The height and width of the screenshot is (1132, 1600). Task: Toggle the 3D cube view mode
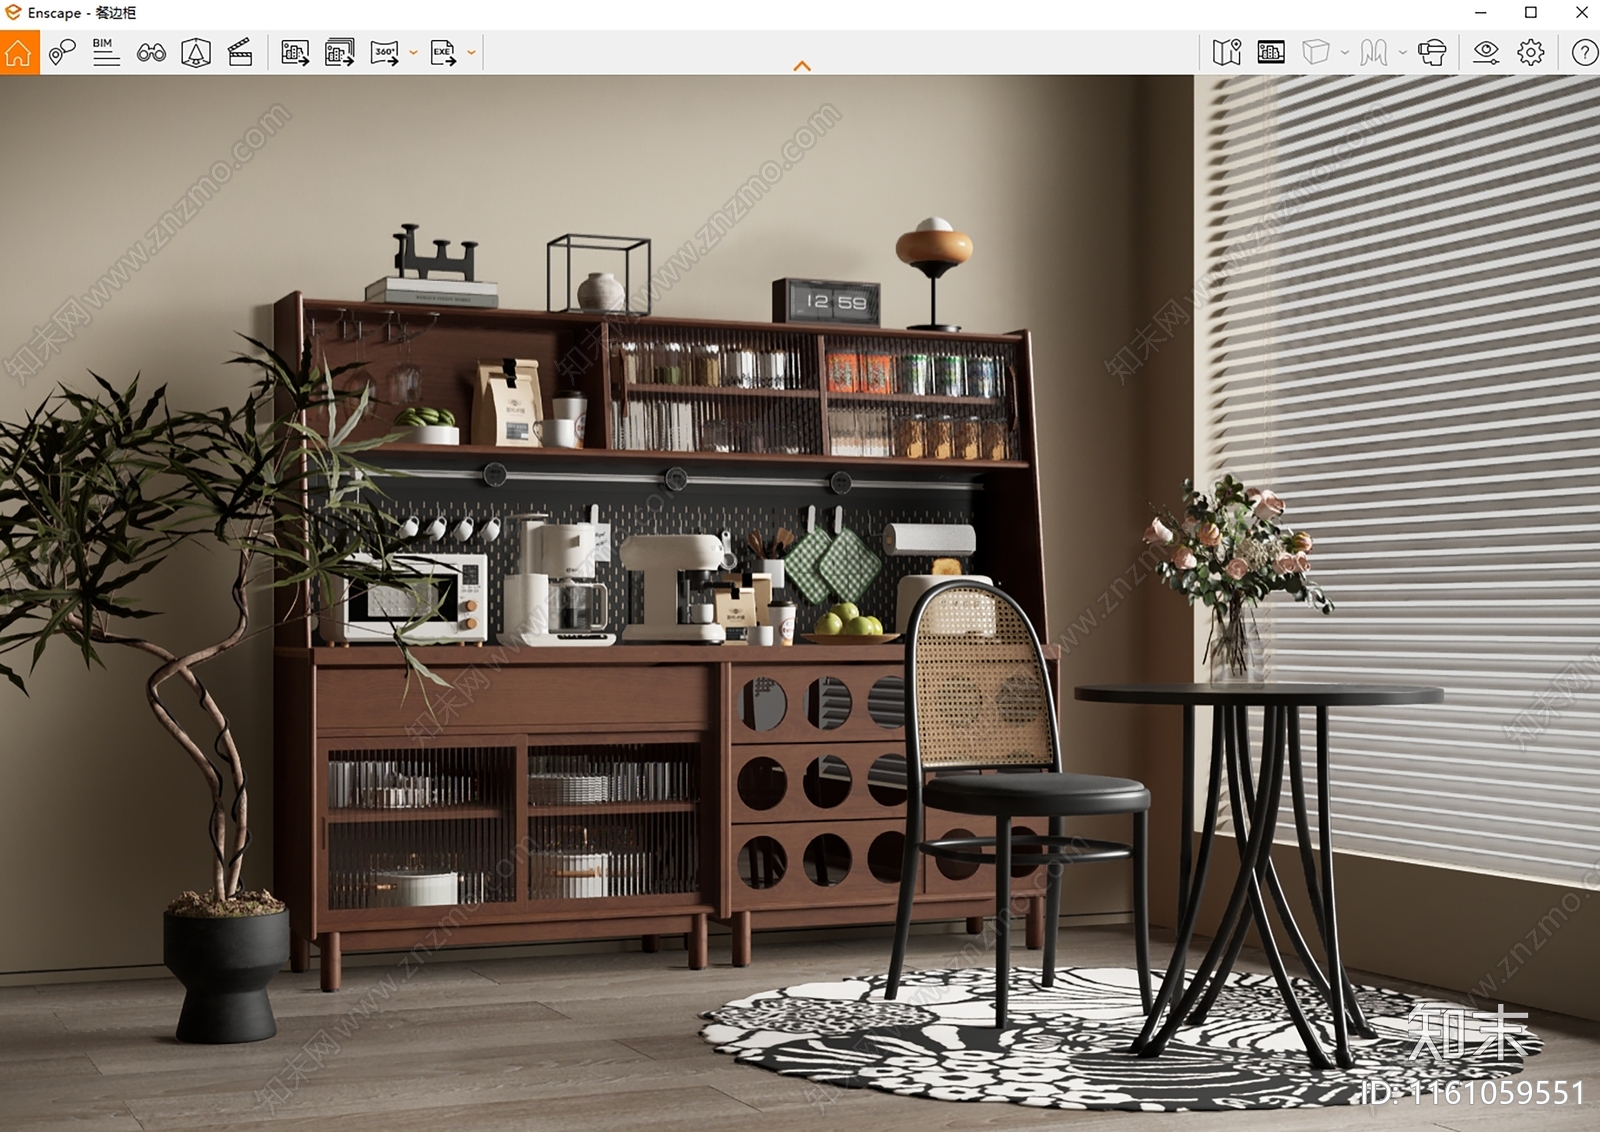click(1316, 52)
